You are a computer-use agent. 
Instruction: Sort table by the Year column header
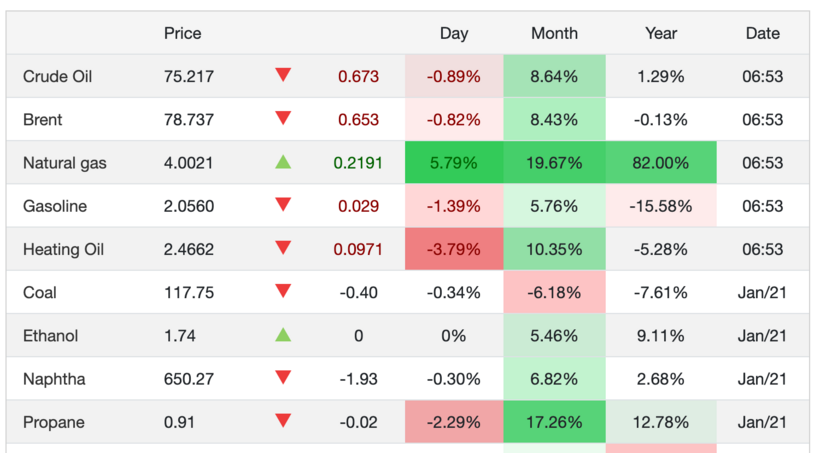[661, 33]
